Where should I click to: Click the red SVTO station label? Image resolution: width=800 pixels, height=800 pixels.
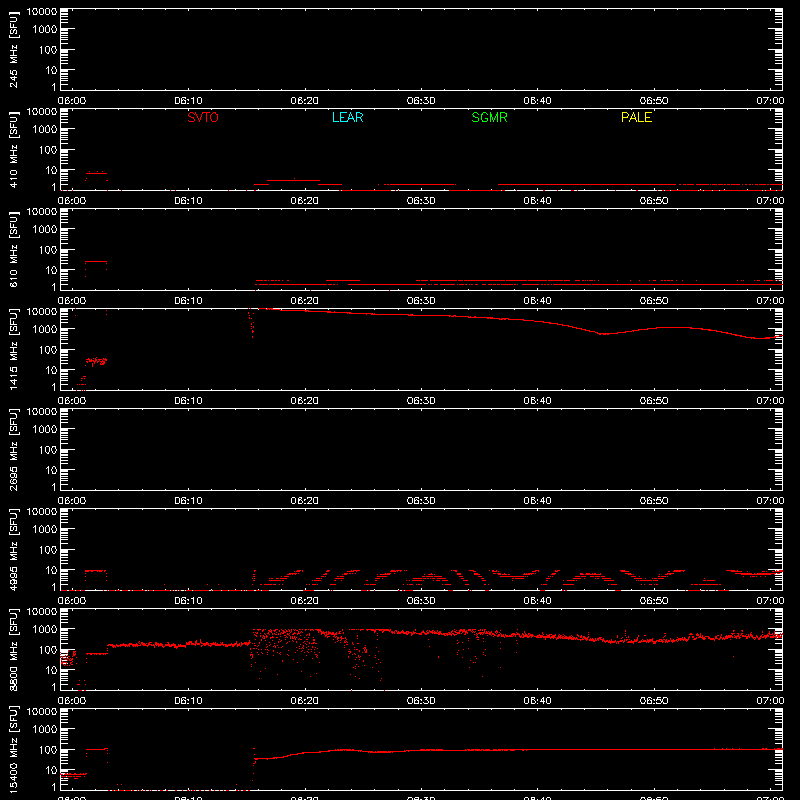[203, 117]
